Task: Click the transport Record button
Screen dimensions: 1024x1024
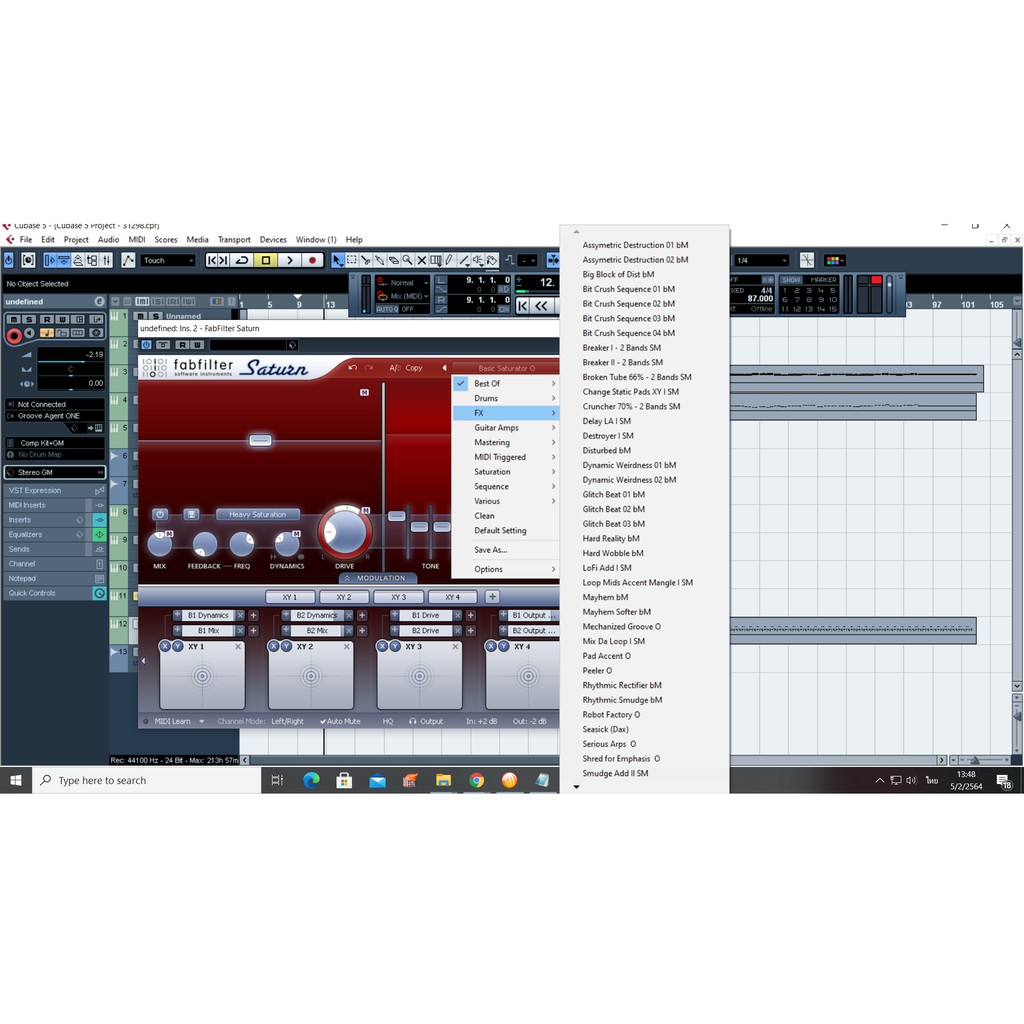Action: click(x=312, y=260)
